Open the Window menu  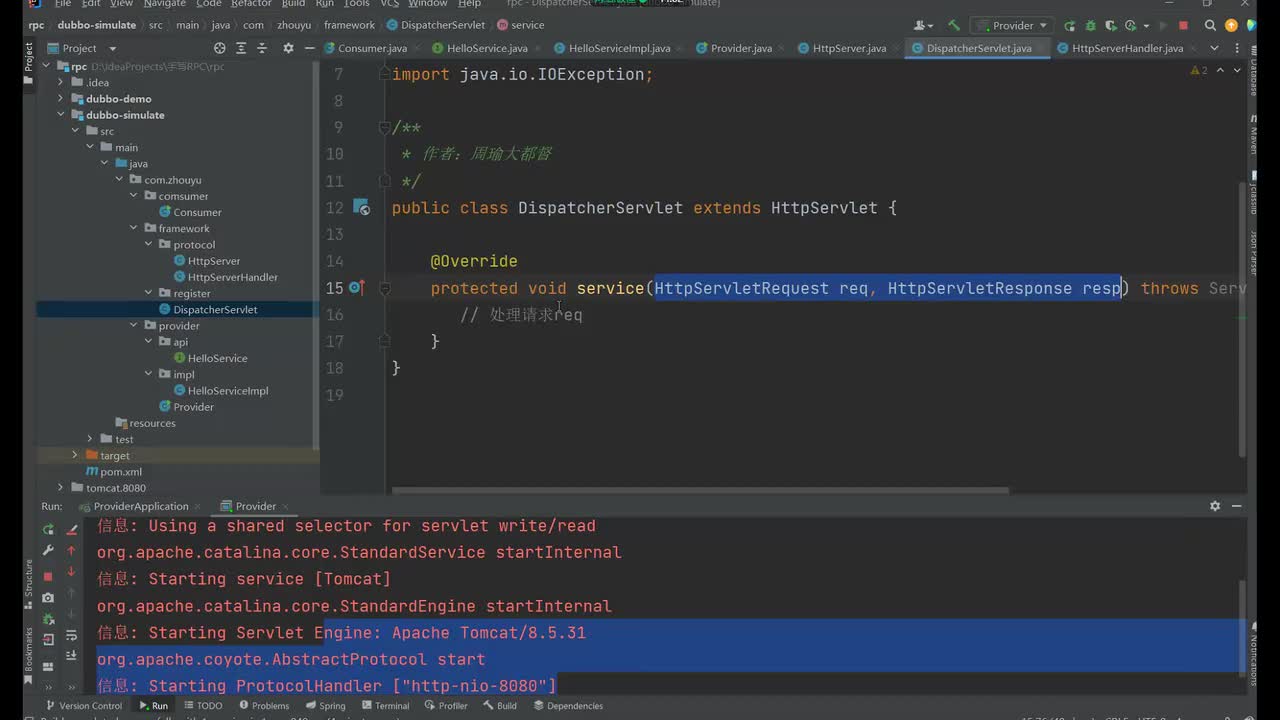tap(427, 4)
